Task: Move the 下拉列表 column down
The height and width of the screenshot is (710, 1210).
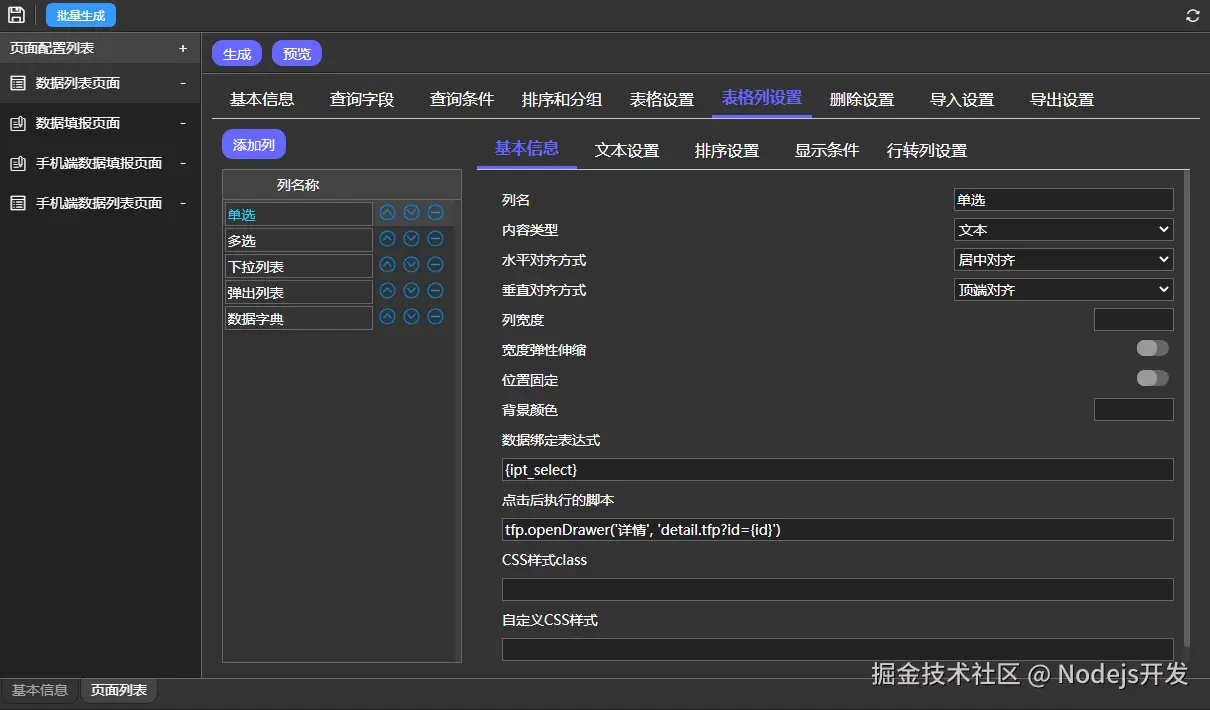Action: pyautogui.click(x=411, y=265)
